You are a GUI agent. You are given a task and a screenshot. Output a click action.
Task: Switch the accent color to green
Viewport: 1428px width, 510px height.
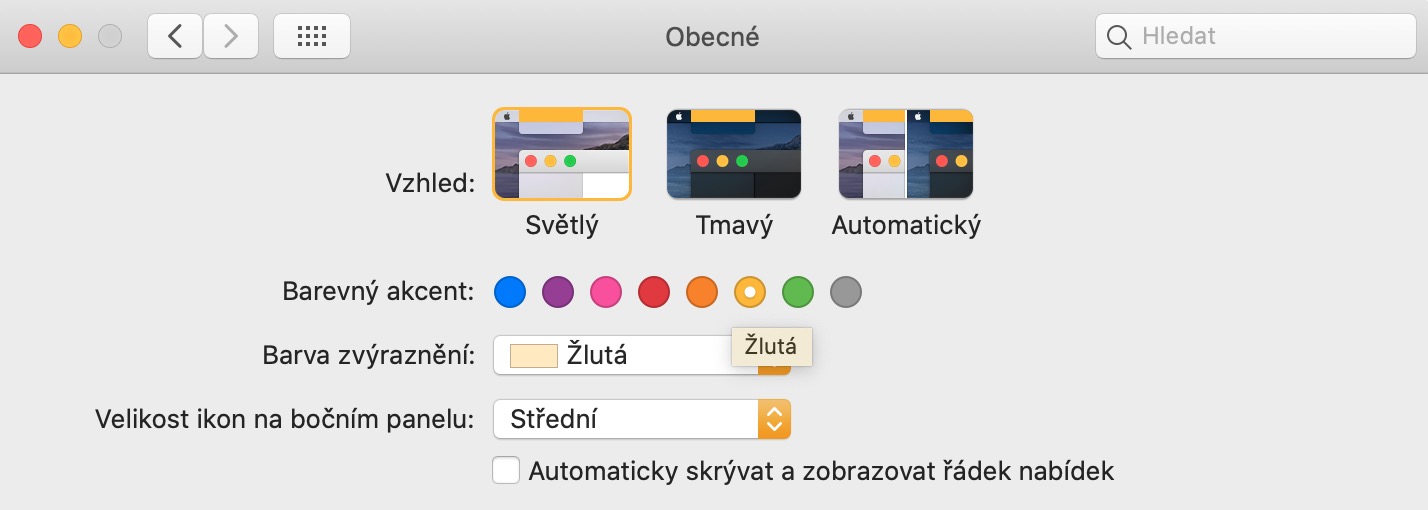(798, 293)
